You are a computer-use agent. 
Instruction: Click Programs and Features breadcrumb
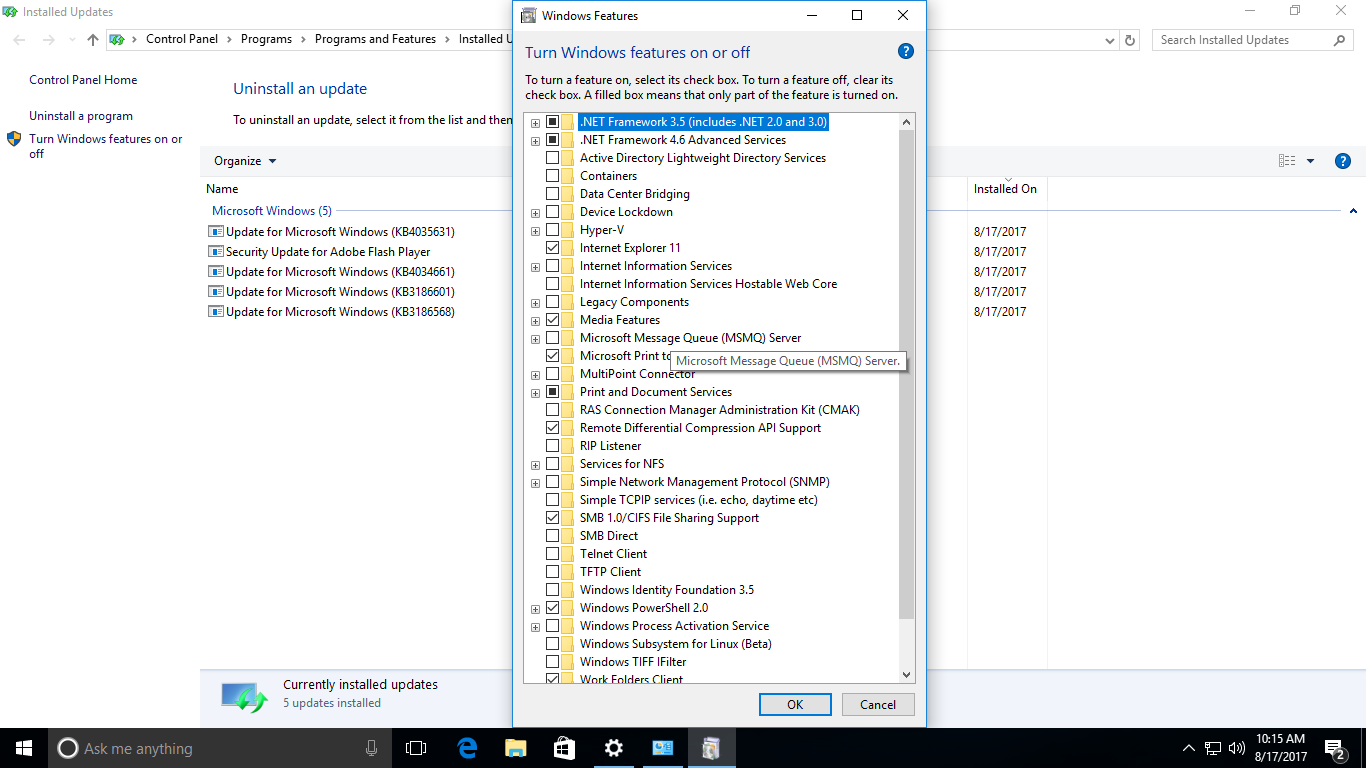(x=375, y=39)
